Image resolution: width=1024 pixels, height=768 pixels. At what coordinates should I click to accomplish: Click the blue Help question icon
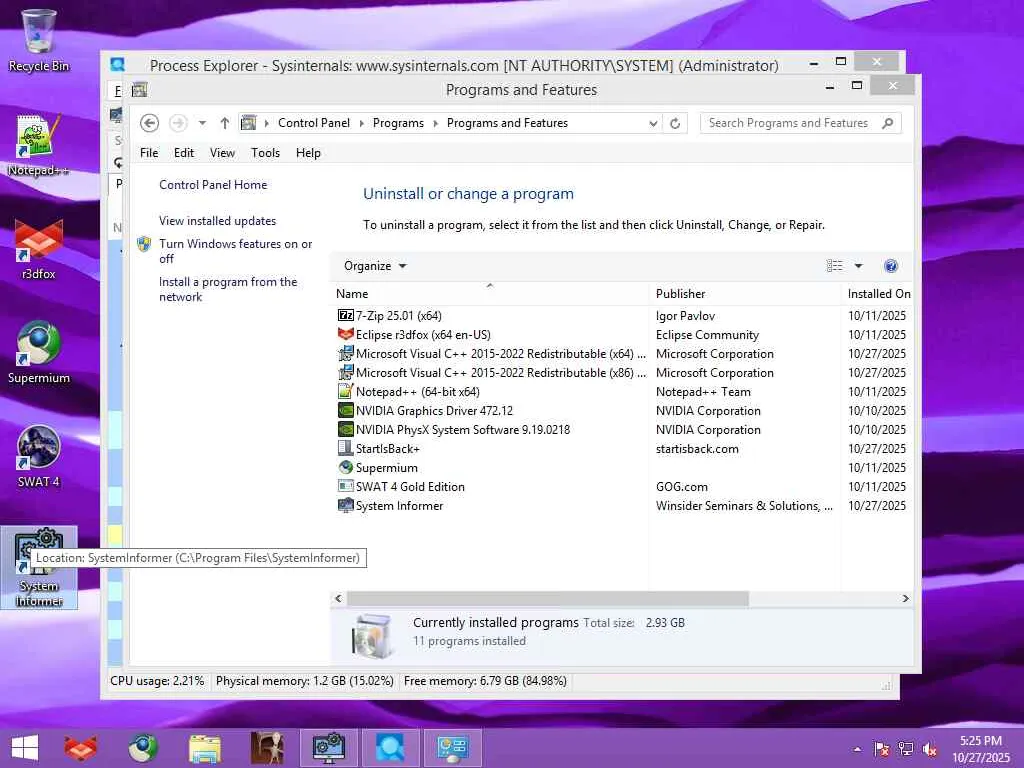pyautogui.click(x=890, y=266)
